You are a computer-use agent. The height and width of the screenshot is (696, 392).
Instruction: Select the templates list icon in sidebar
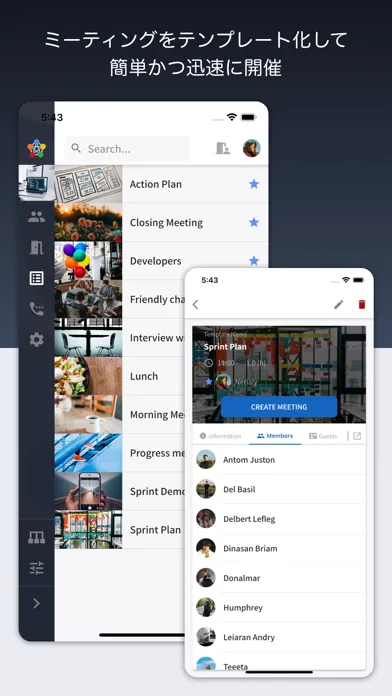(36, 278)
